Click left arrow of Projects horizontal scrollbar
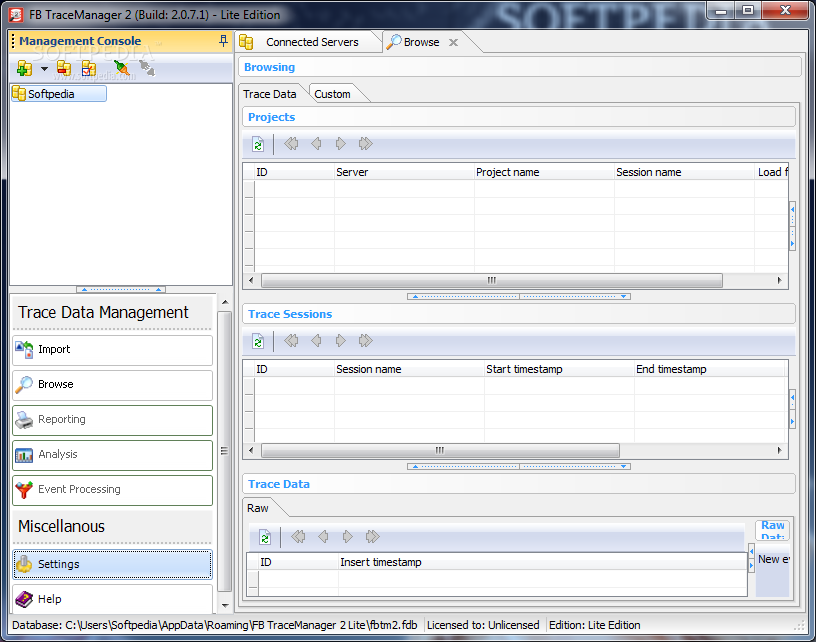 point(251,280)
